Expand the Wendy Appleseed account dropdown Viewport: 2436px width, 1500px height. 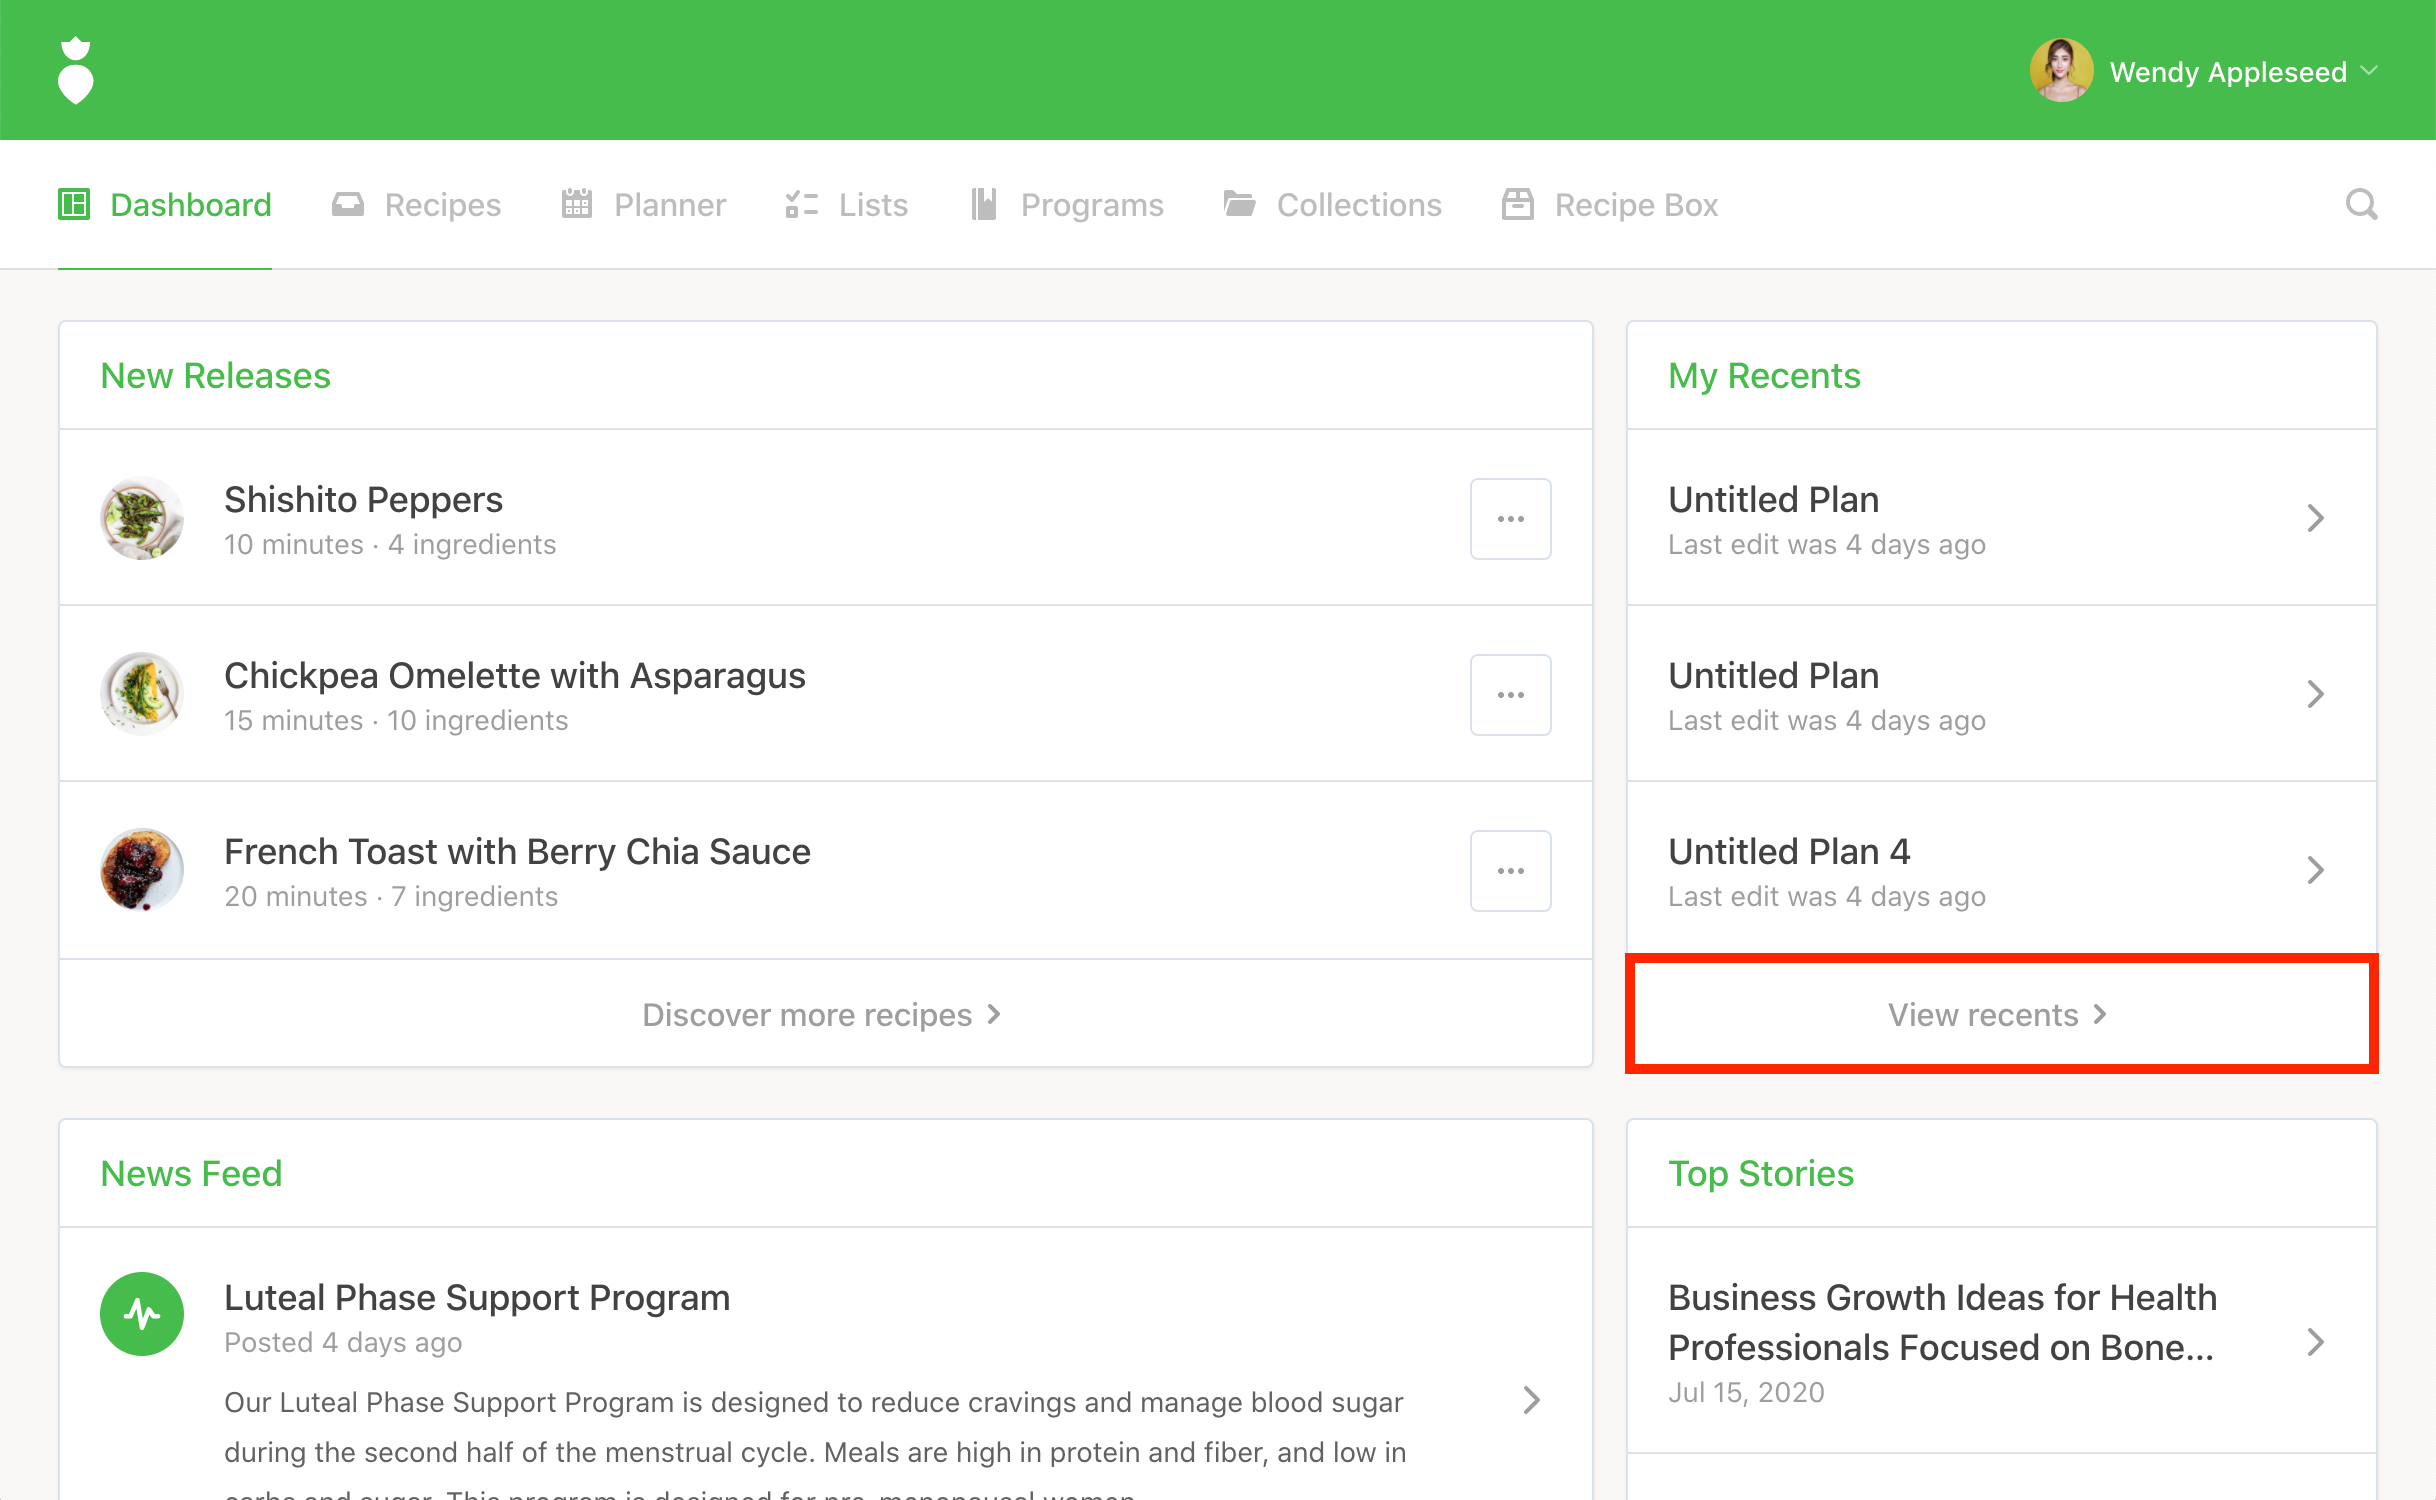[x=2370, y=71]
